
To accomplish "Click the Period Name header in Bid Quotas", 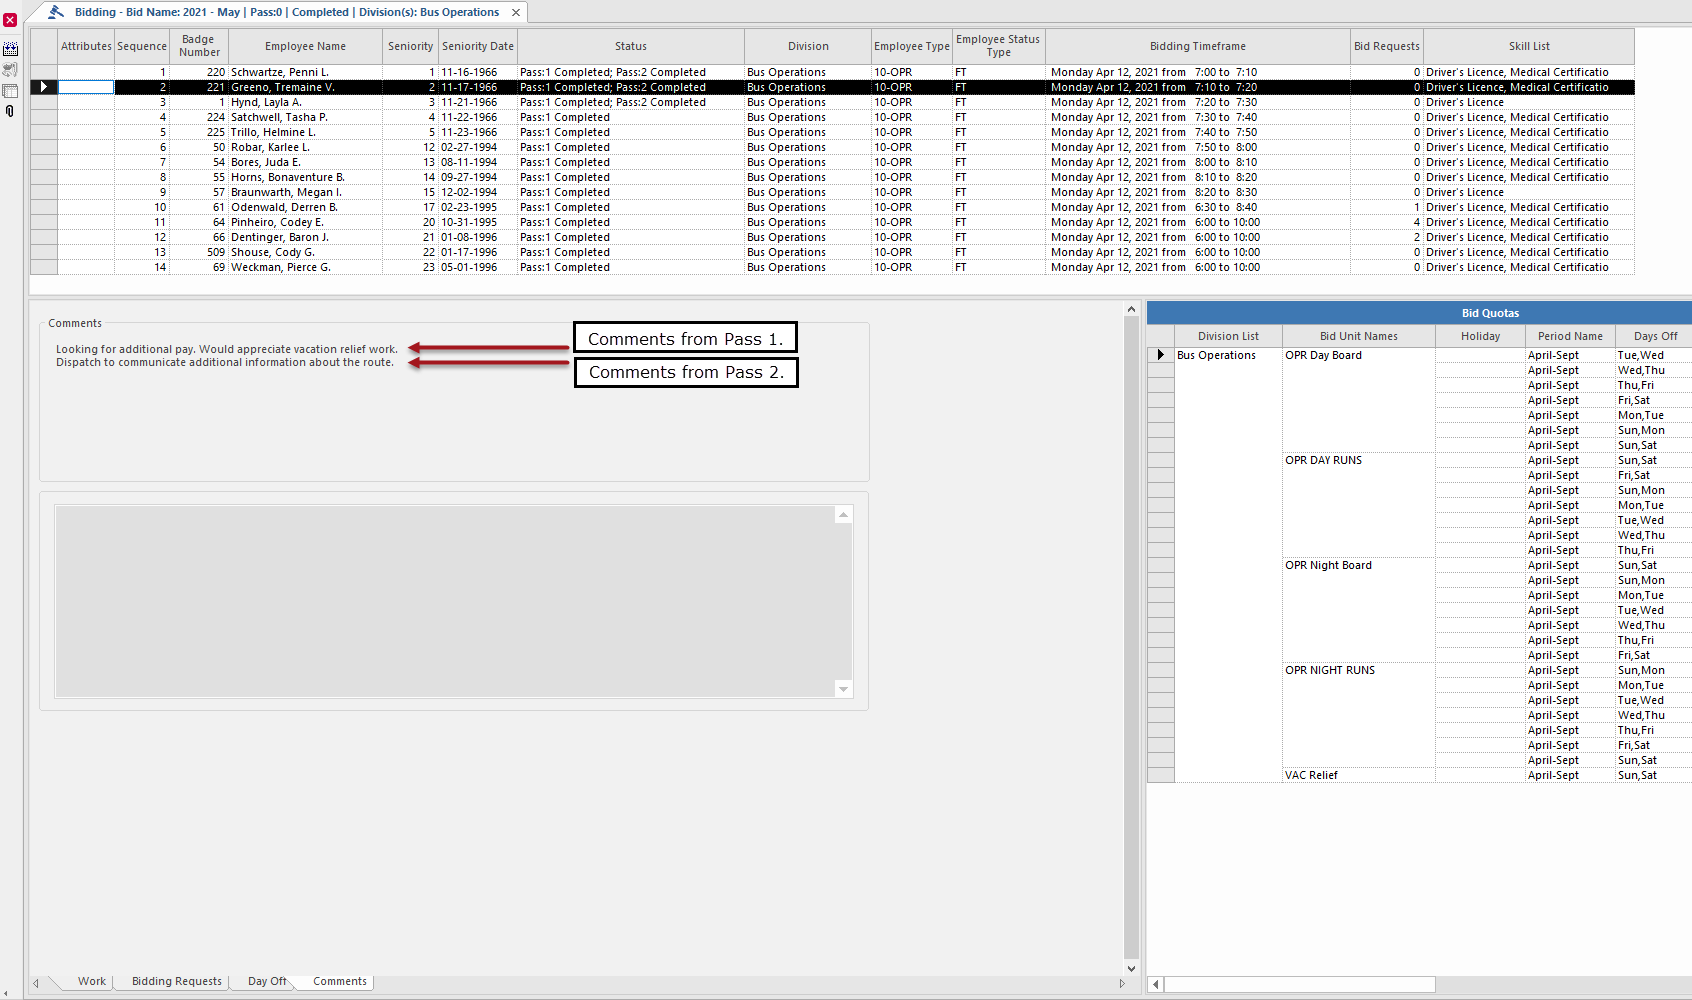I will pyautogui.click(x=1569, y=336).
